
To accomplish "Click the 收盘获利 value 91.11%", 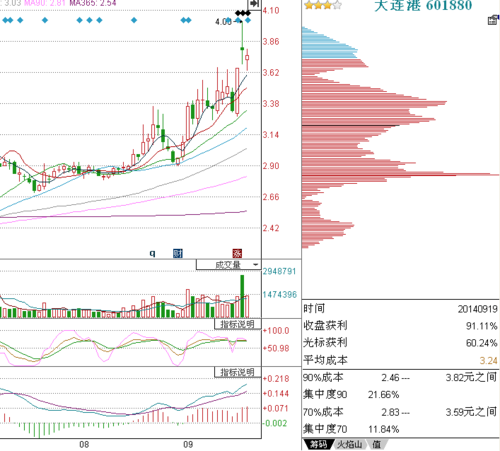I will coord(482,326).
